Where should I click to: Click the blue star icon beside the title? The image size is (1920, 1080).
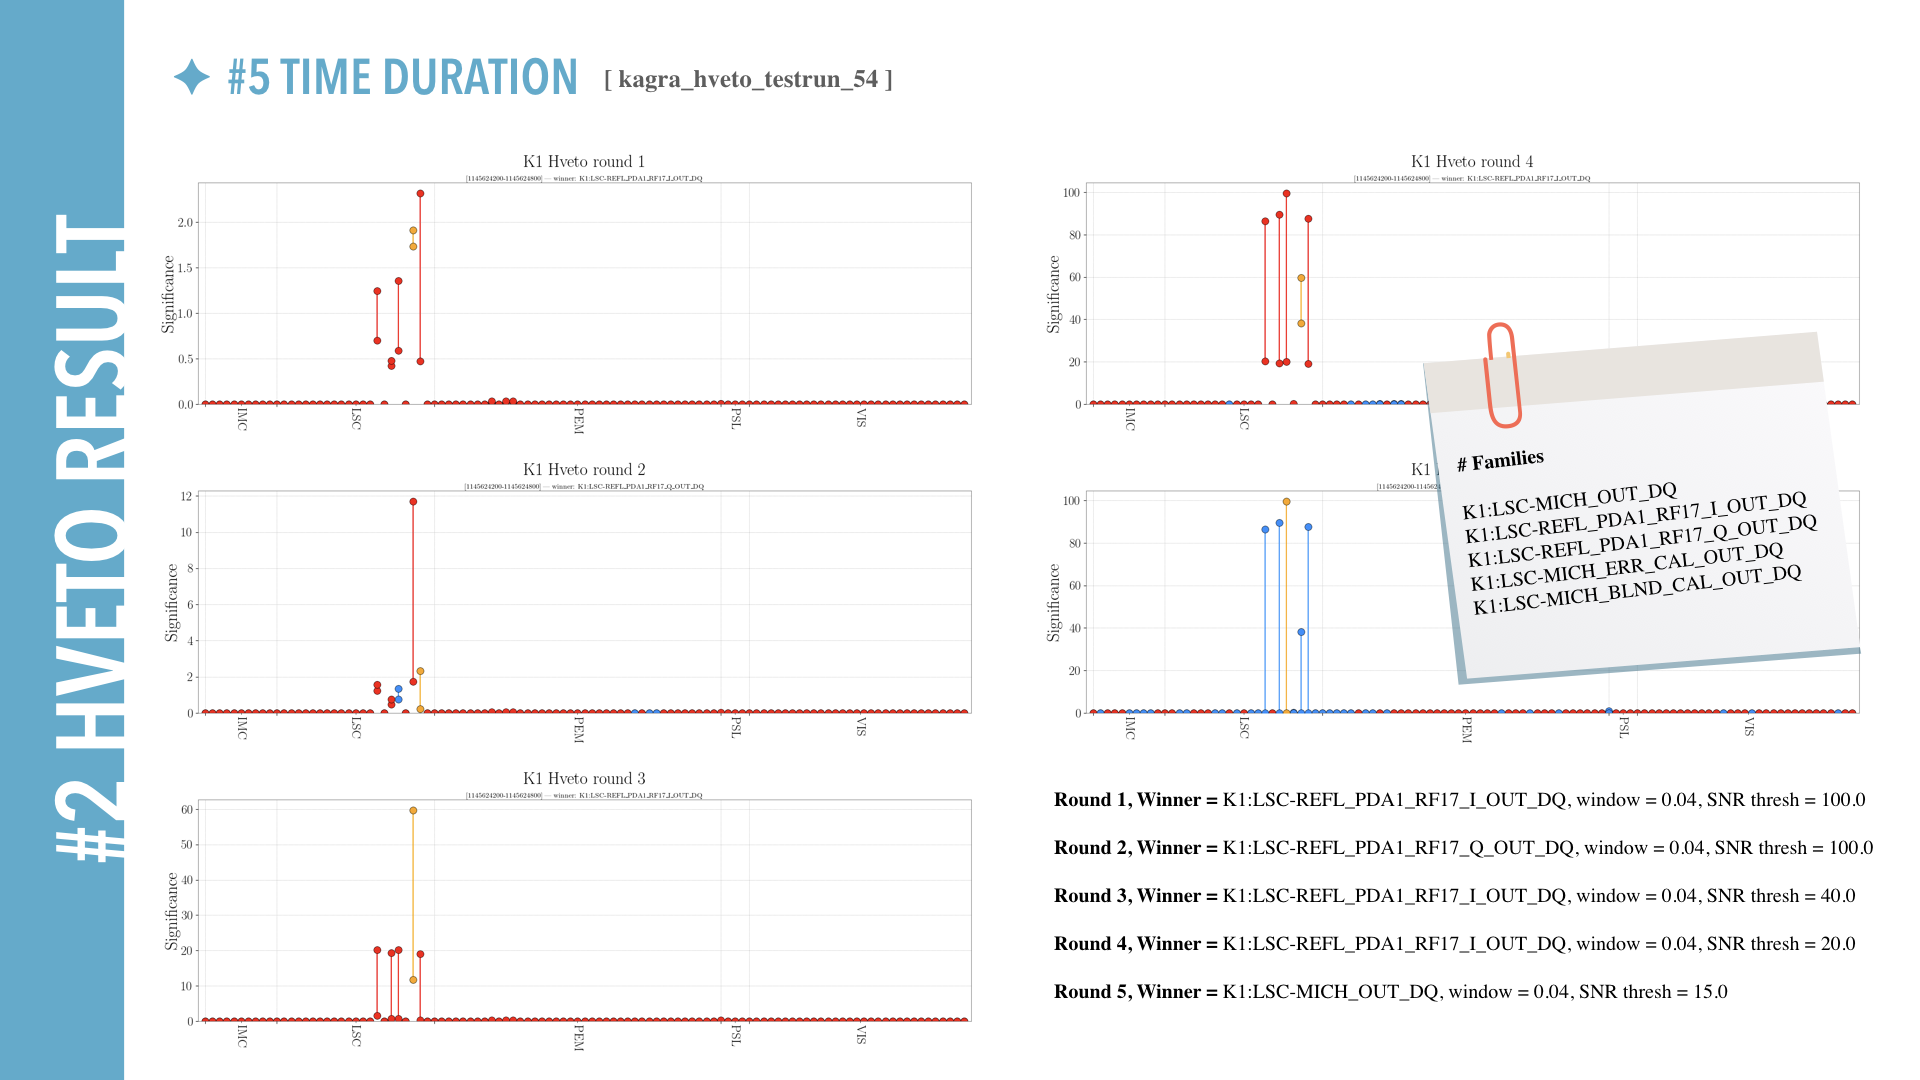(192, 77)
